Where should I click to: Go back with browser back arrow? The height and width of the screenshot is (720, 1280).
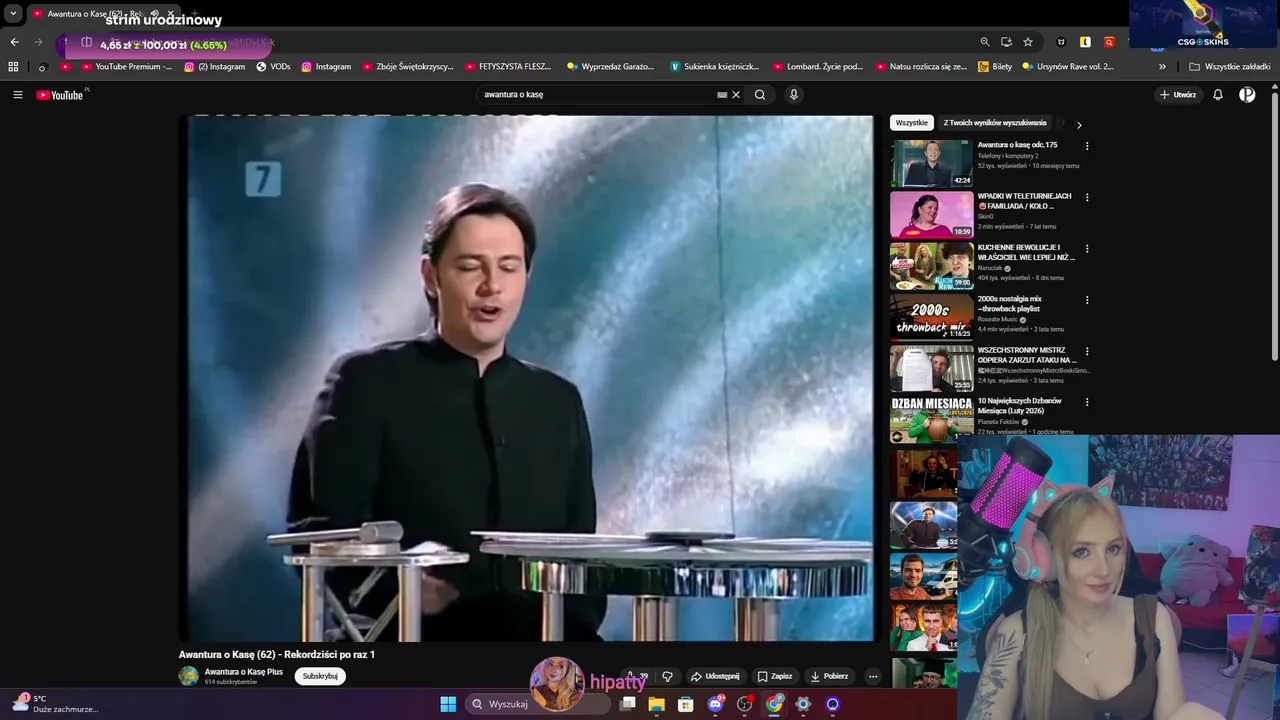coord(14,42)
